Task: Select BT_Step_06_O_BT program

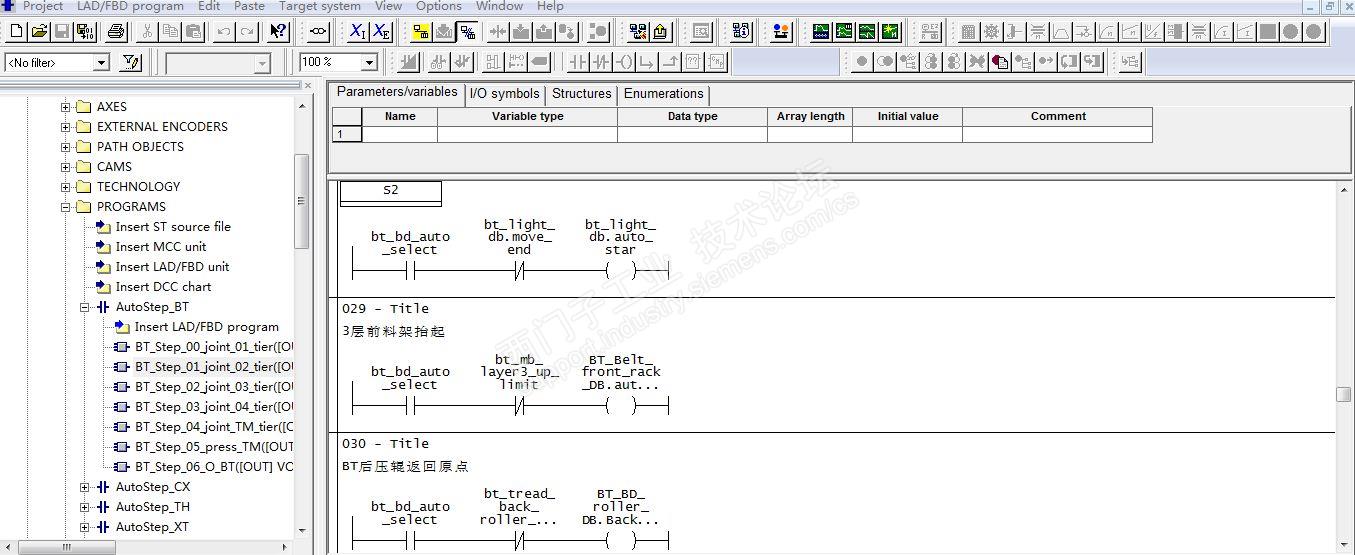Action: click(x=214, y=467)
